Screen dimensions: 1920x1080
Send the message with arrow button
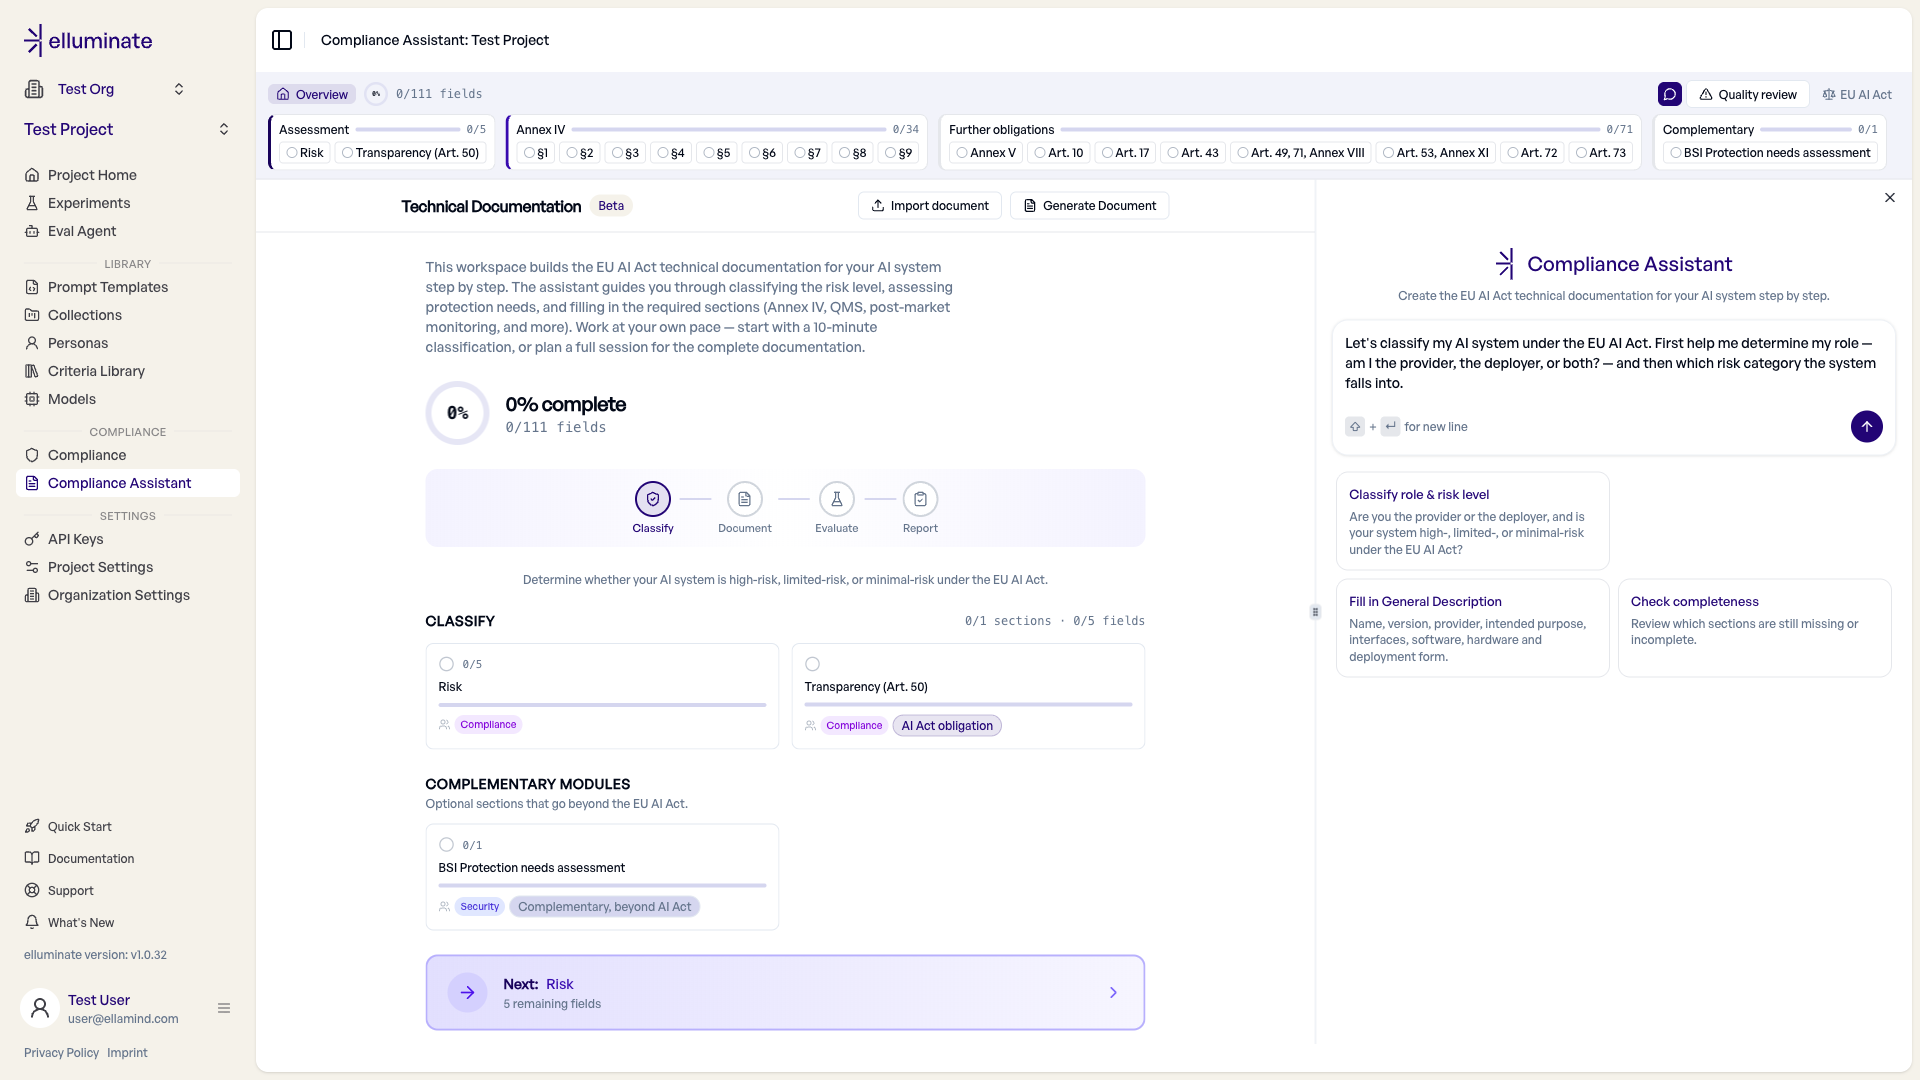(1866, 426)
